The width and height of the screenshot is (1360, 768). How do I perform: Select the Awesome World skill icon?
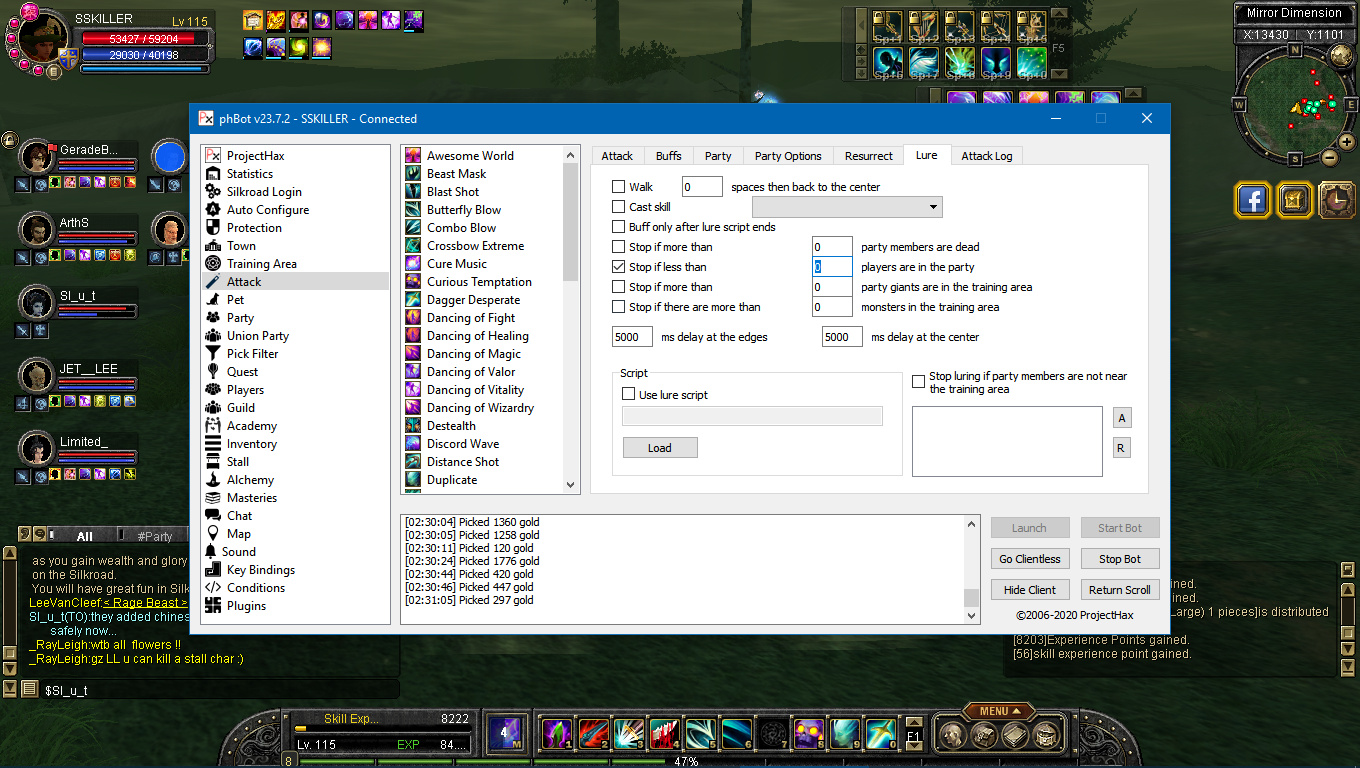413,156
